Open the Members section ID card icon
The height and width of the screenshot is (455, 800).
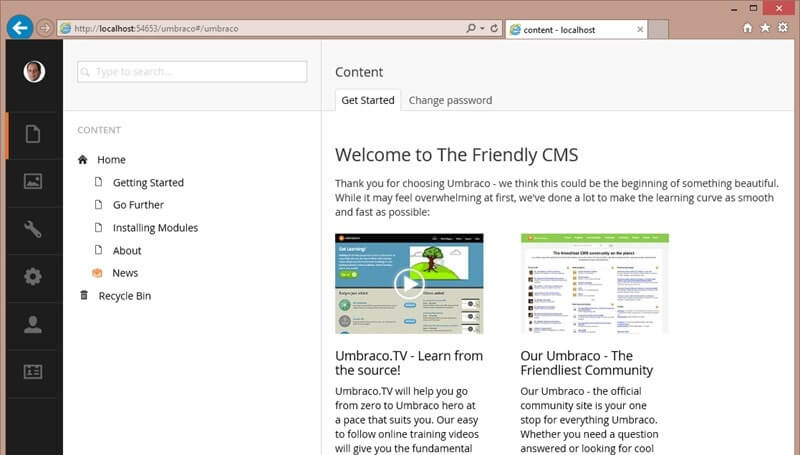33,372
